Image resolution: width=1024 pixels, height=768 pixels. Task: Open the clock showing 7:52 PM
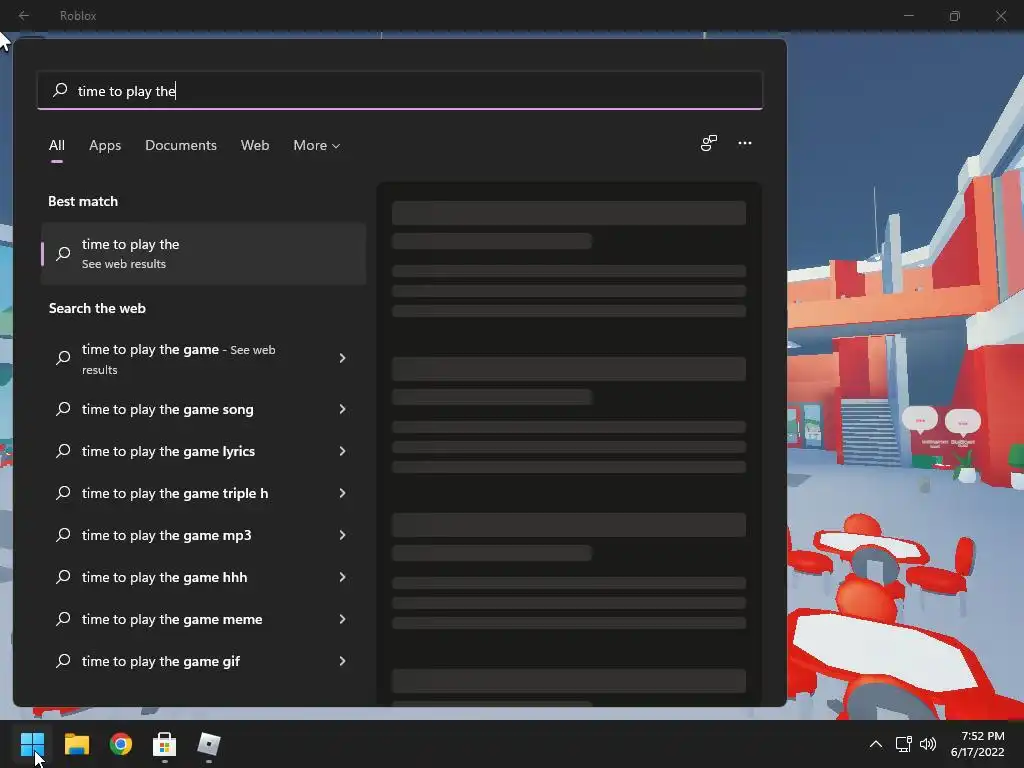(978, 744)
